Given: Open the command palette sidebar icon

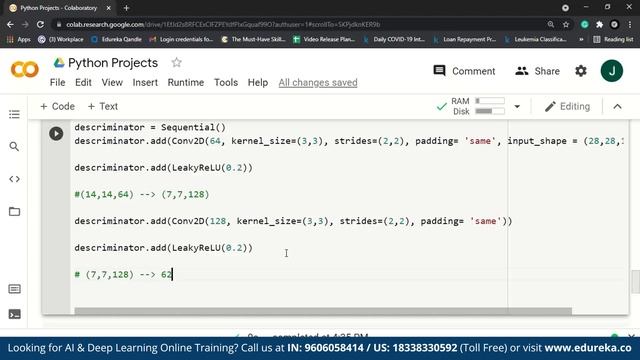Looking at the screenshot, I should pos(14,289).
